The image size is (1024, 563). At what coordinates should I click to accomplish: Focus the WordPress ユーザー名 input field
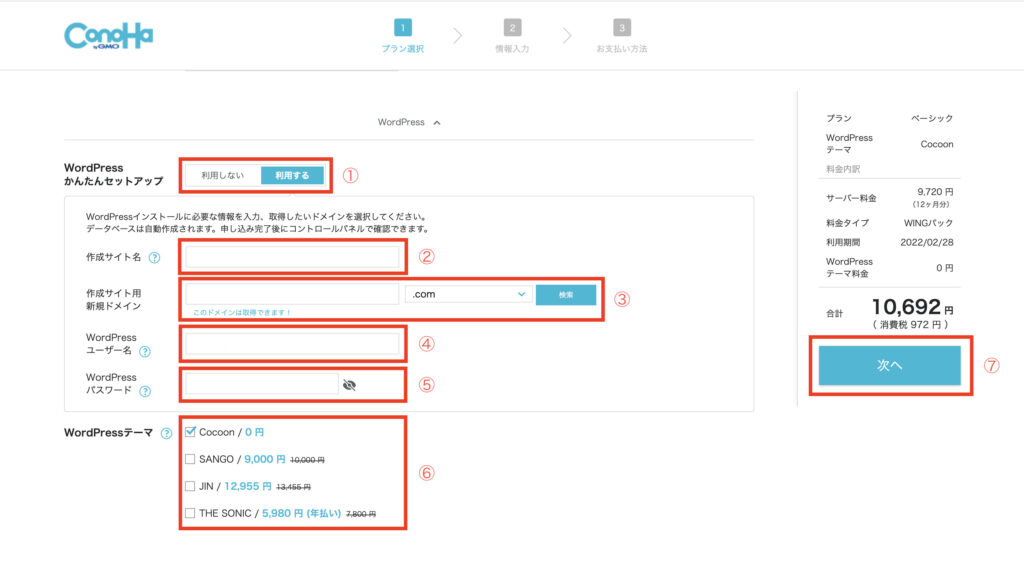click(292, 344)
